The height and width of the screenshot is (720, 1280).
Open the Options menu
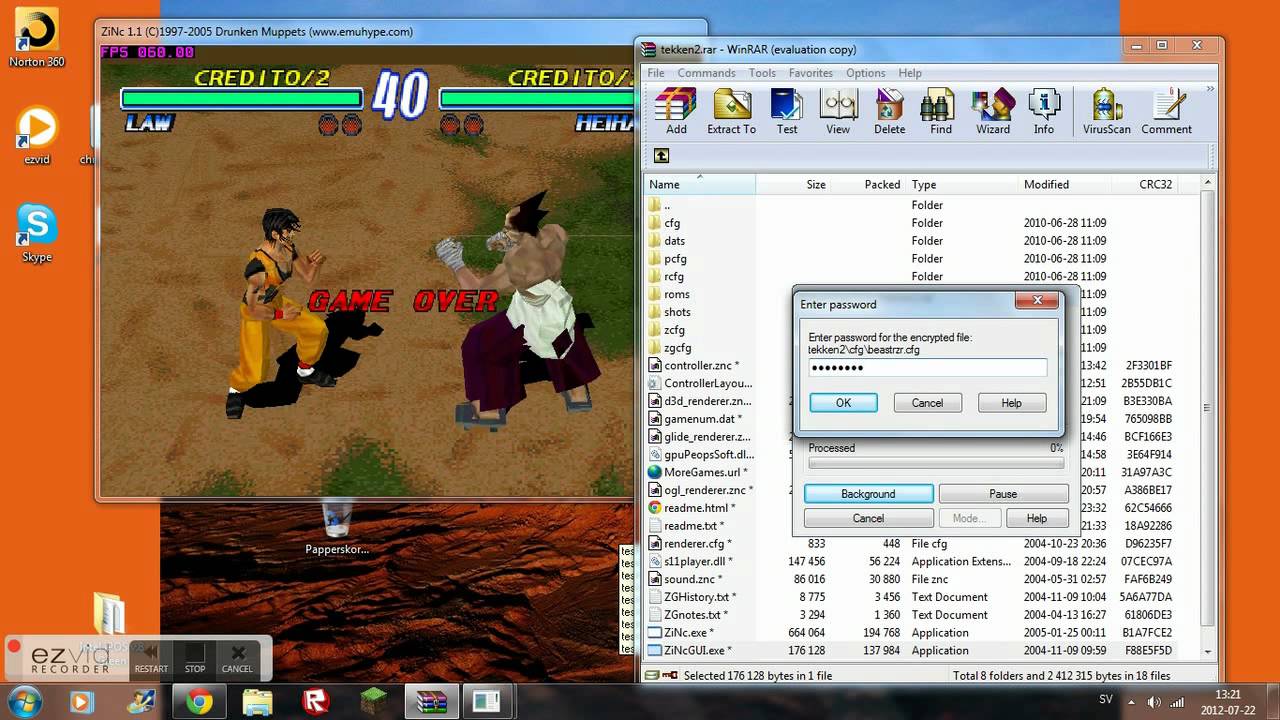(865, 73)
